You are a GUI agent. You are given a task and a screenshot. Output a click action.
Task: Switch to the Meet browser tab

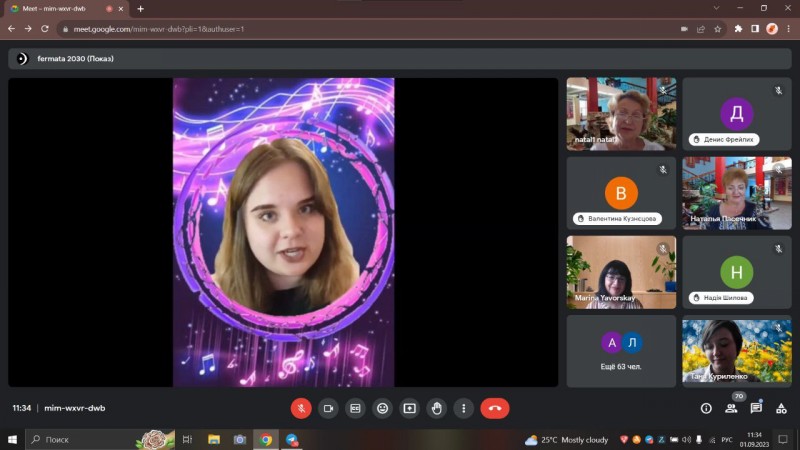coord(55,8)
